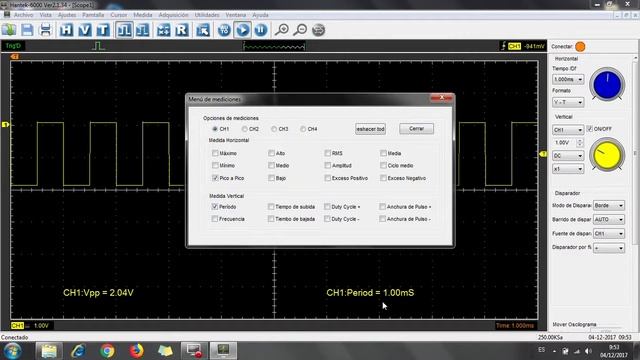The height and width of the screenshot is (360, 640).
Task: Enable the Mínimo checkbox
Action: (x=215, y=165)
